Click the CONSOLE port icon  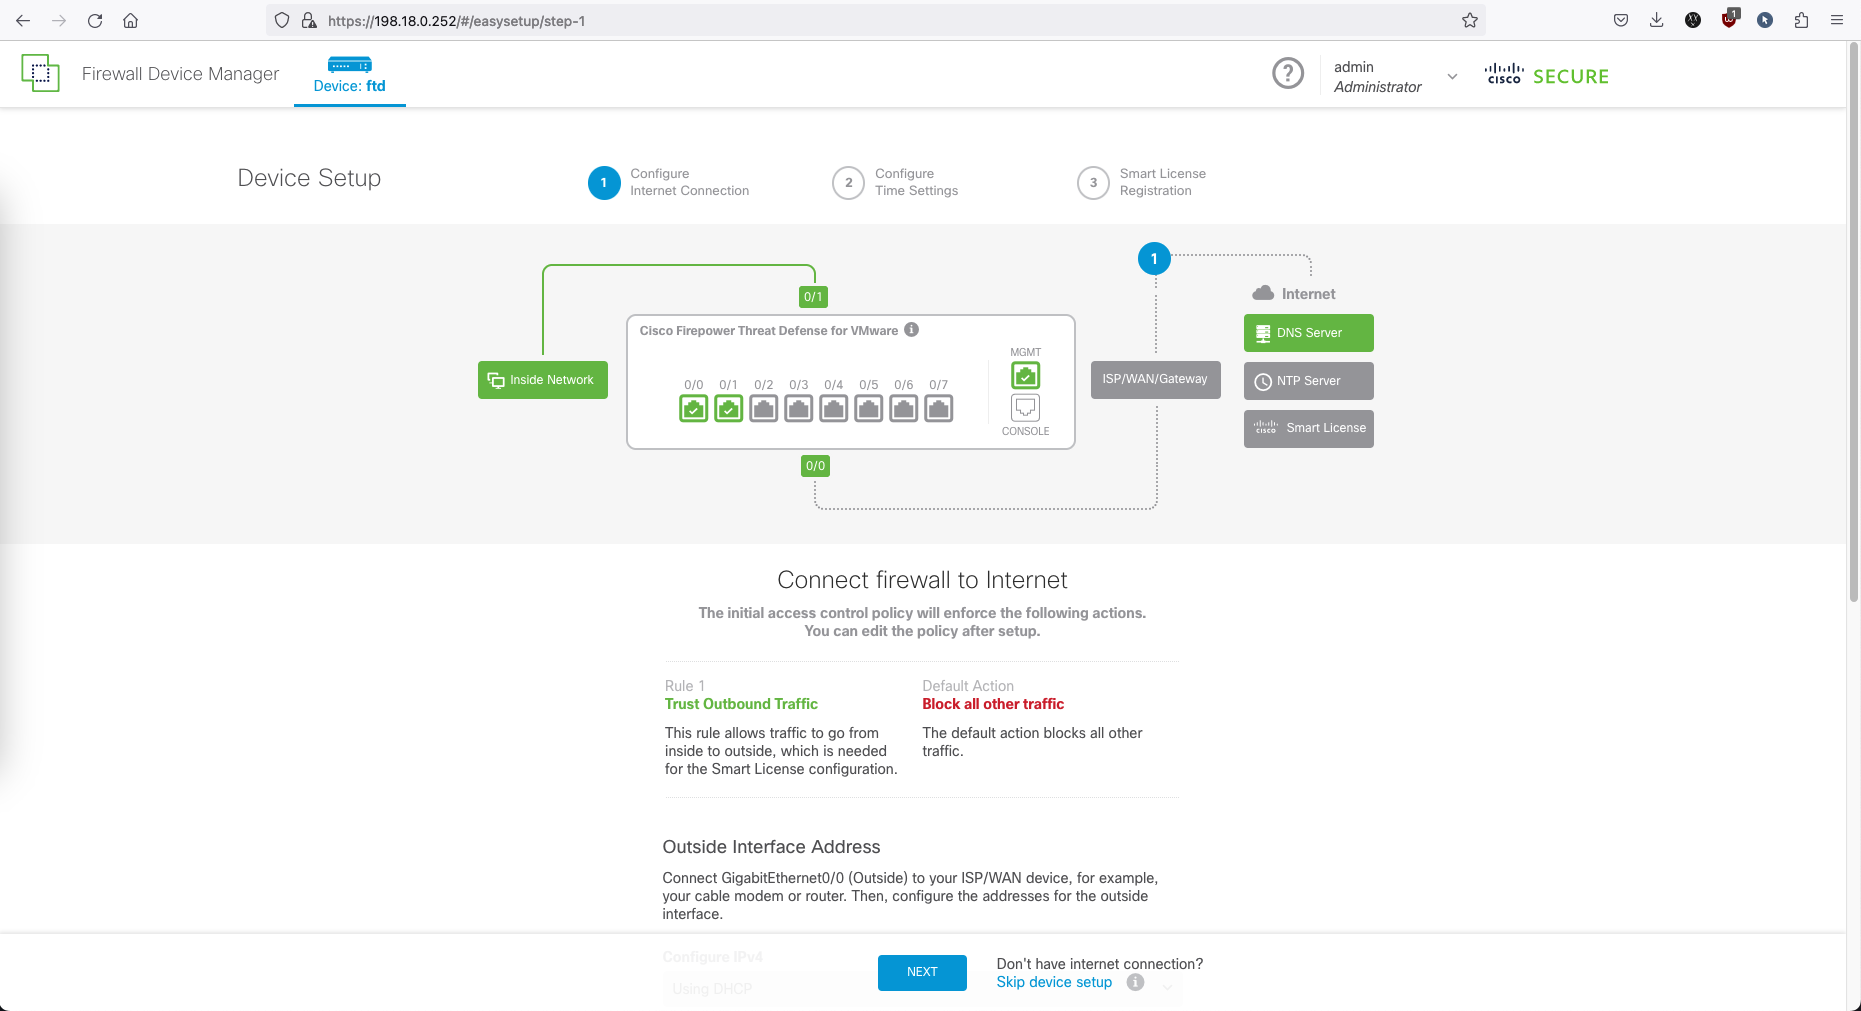click(x=1025, y=407)
